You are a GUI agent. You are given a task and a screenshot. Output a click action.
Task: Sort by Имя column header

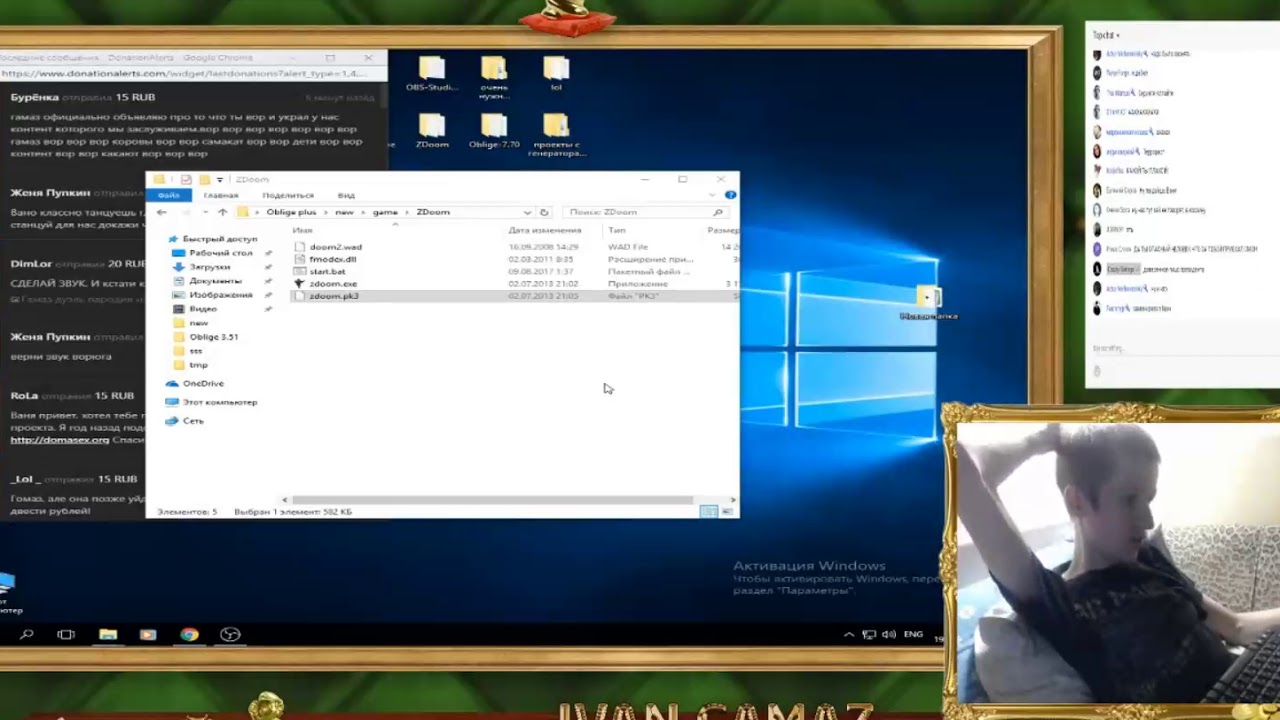tap(302, 230)
